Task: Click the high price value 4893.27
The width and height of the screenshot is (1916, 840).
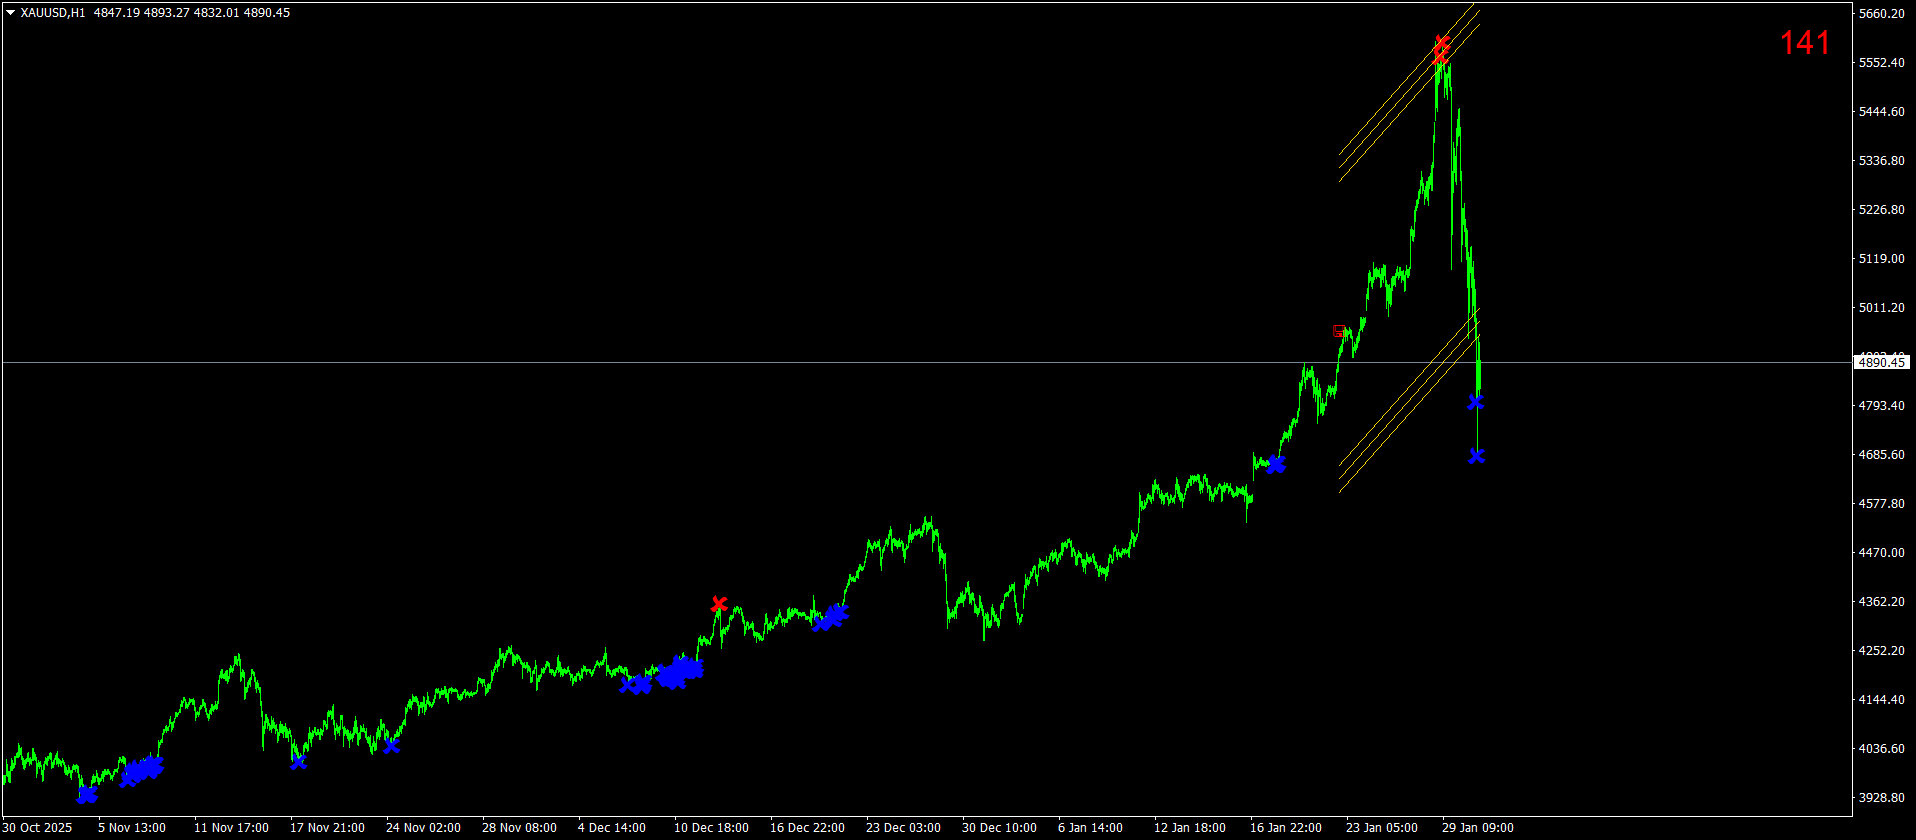Action: (x=166, y=13)
